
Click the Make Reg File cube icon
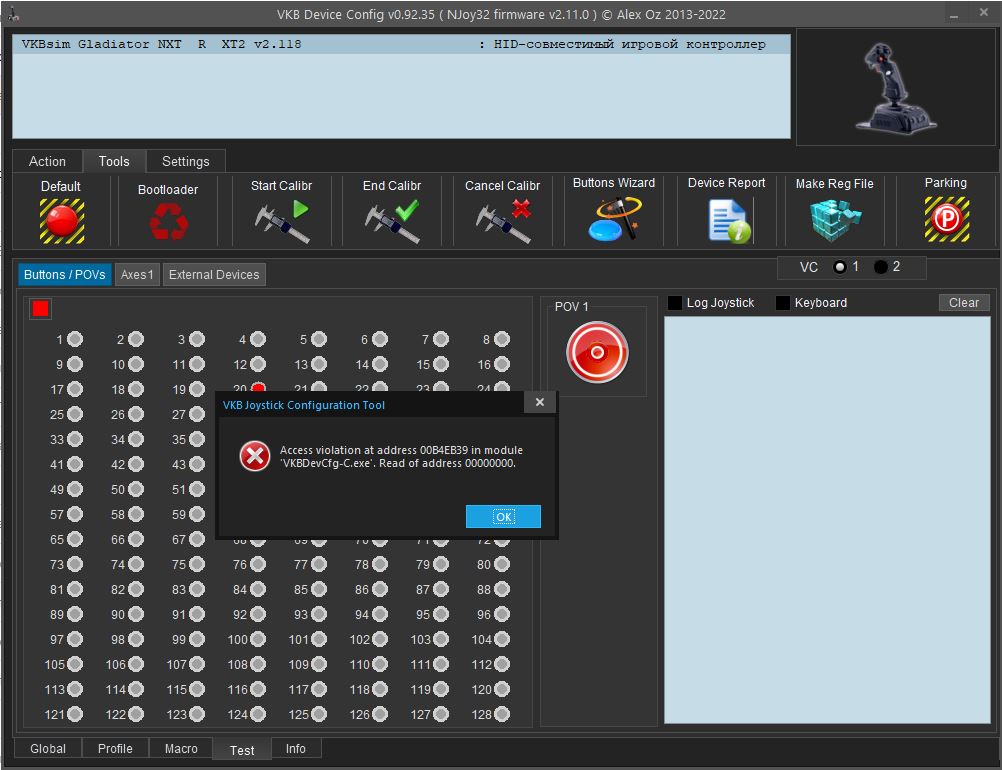coord(835,220)
